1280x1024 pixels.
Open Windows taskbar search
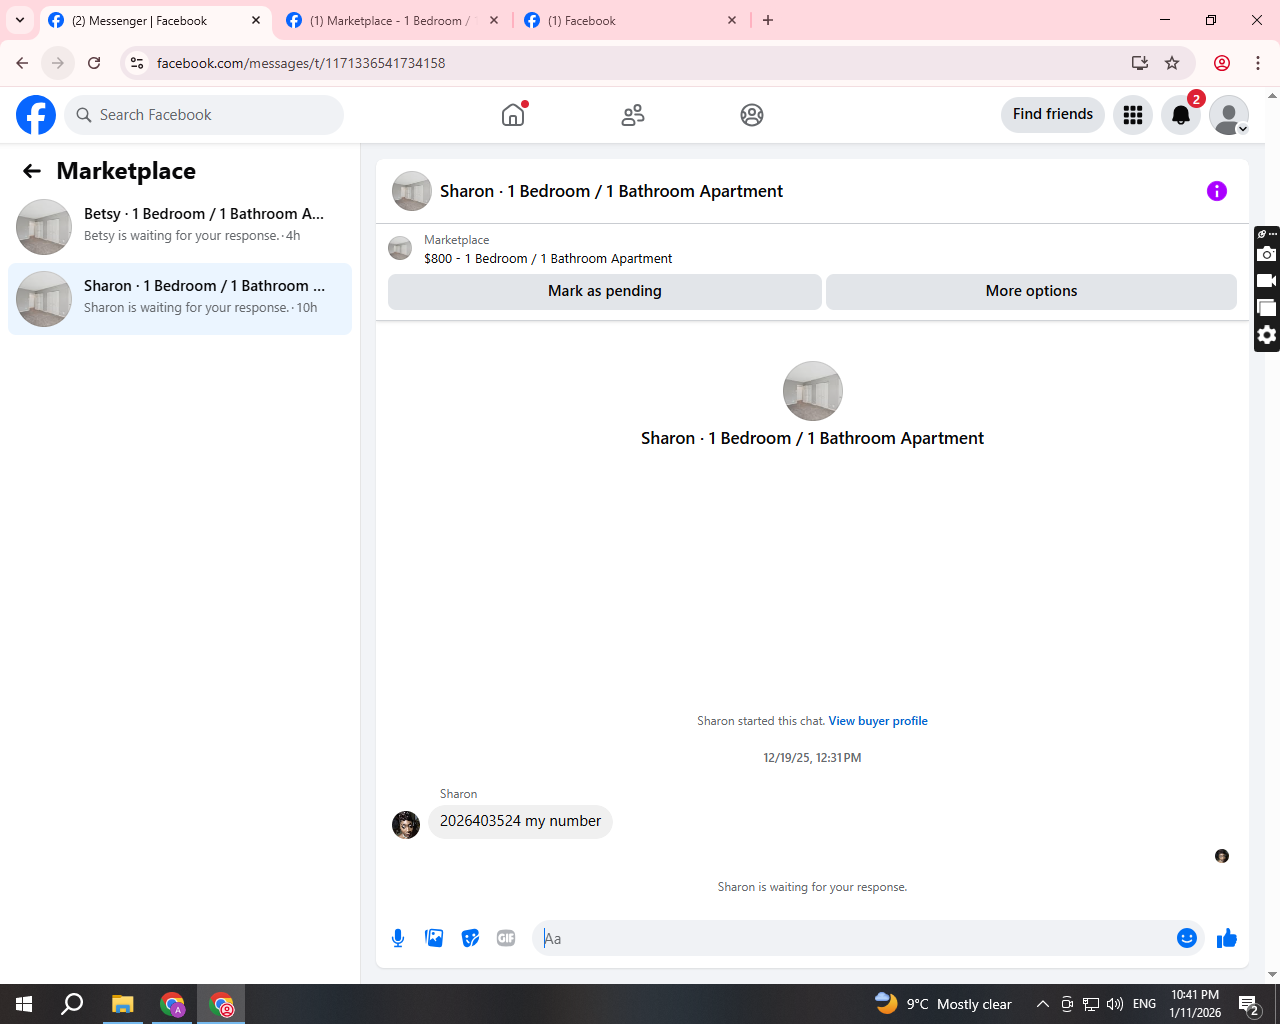72,1004
